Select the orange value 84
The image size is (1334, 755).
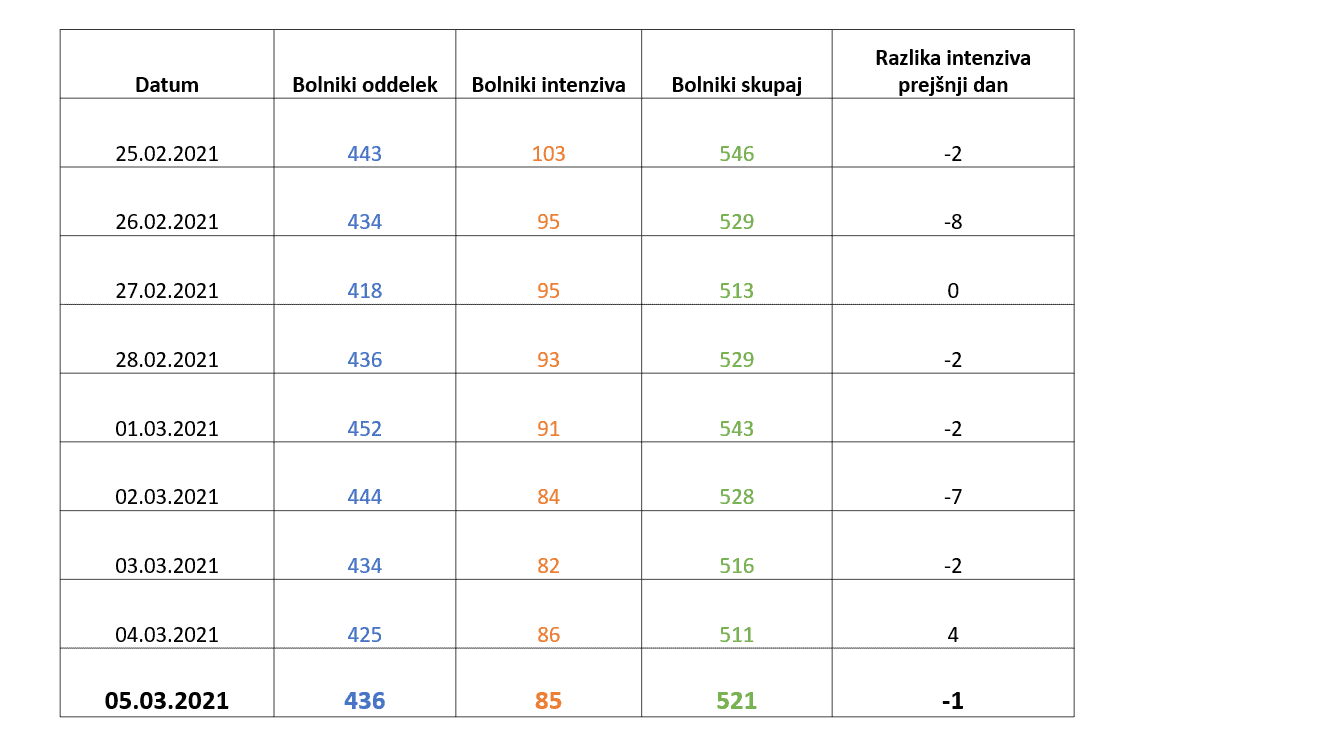point(548,497)
